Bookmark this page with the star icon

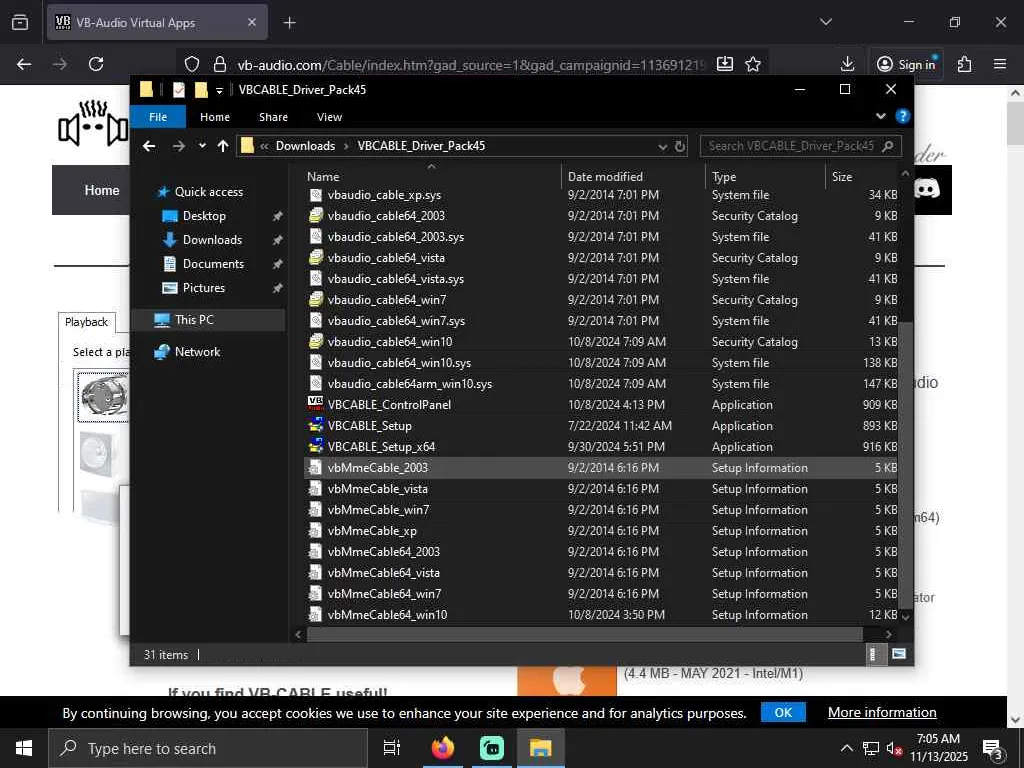[x=753, y=64]
